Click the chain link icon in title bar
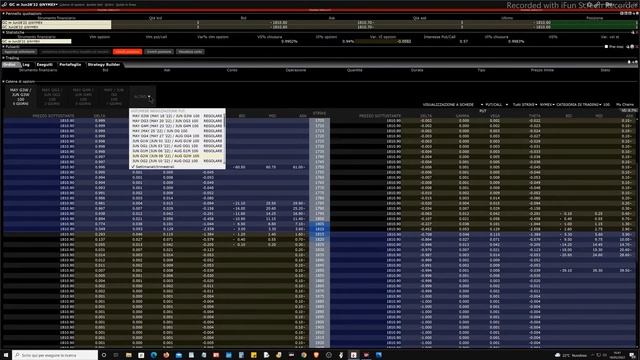 tap(4, 4)
